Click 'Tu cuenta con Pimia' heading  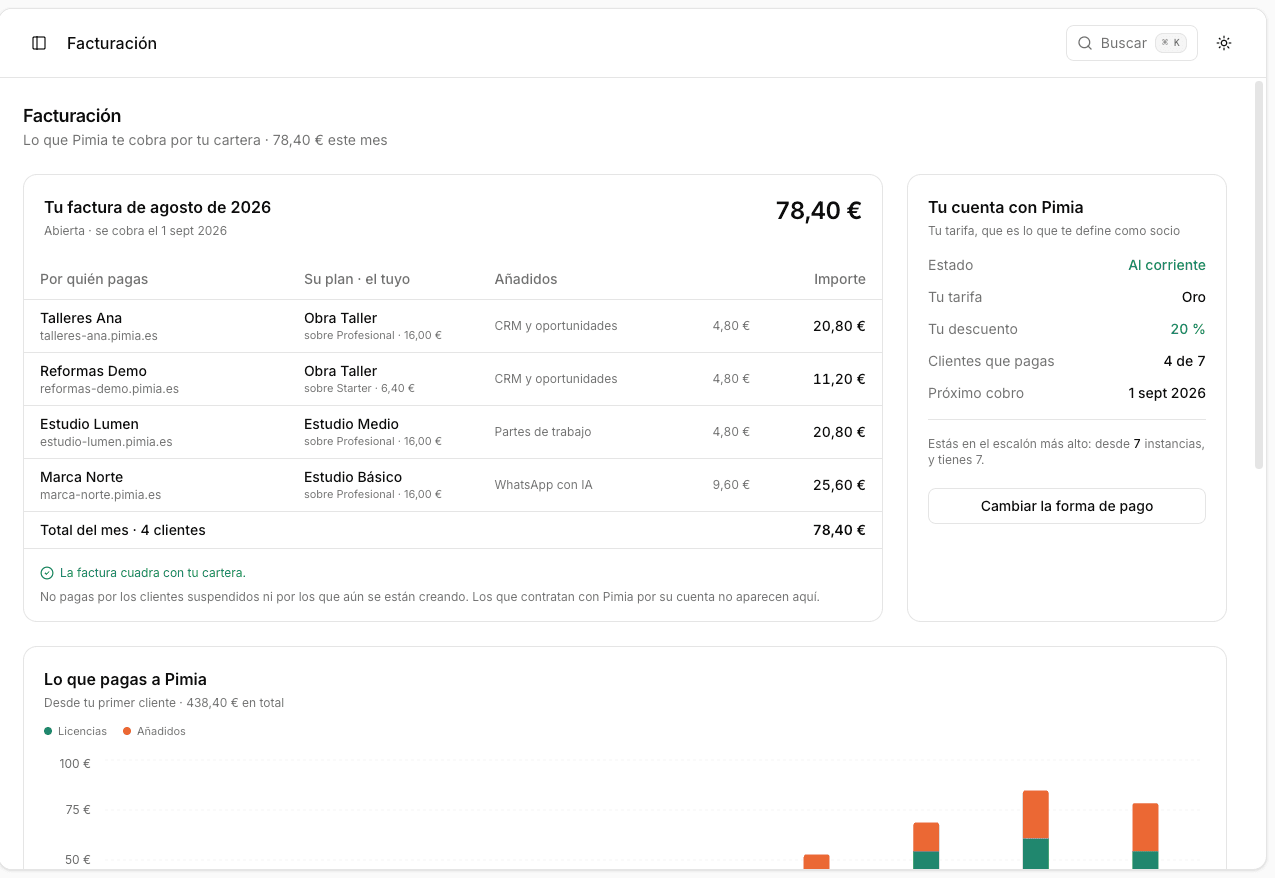[x=1006, y=207]
